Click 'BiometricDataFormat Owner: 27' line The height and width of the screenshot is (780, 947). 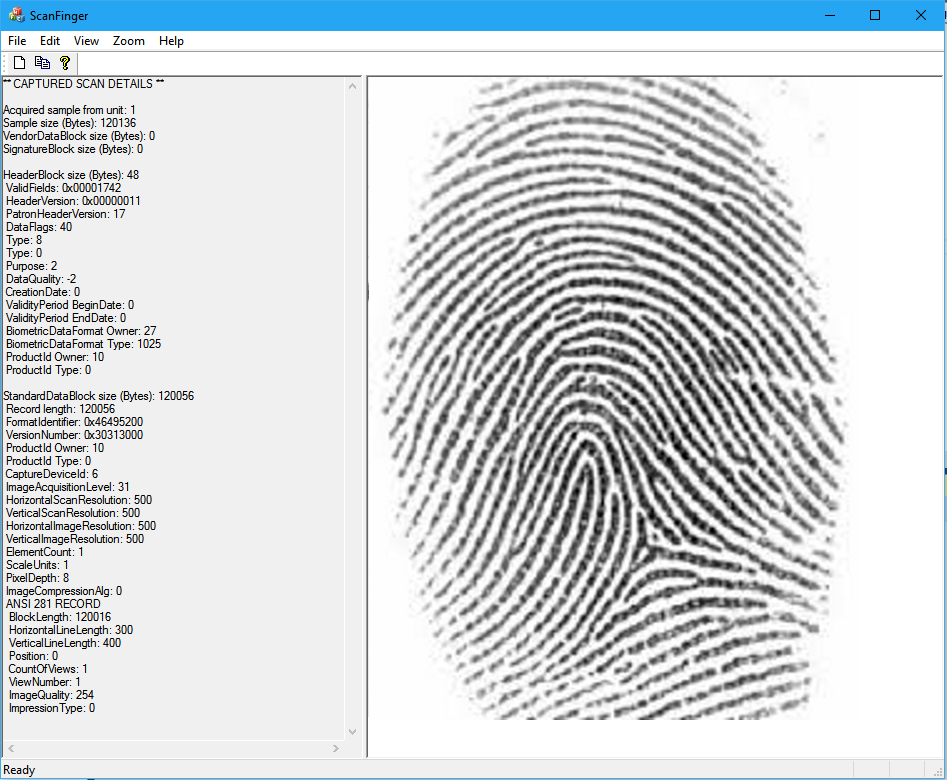tap(81, 331)
